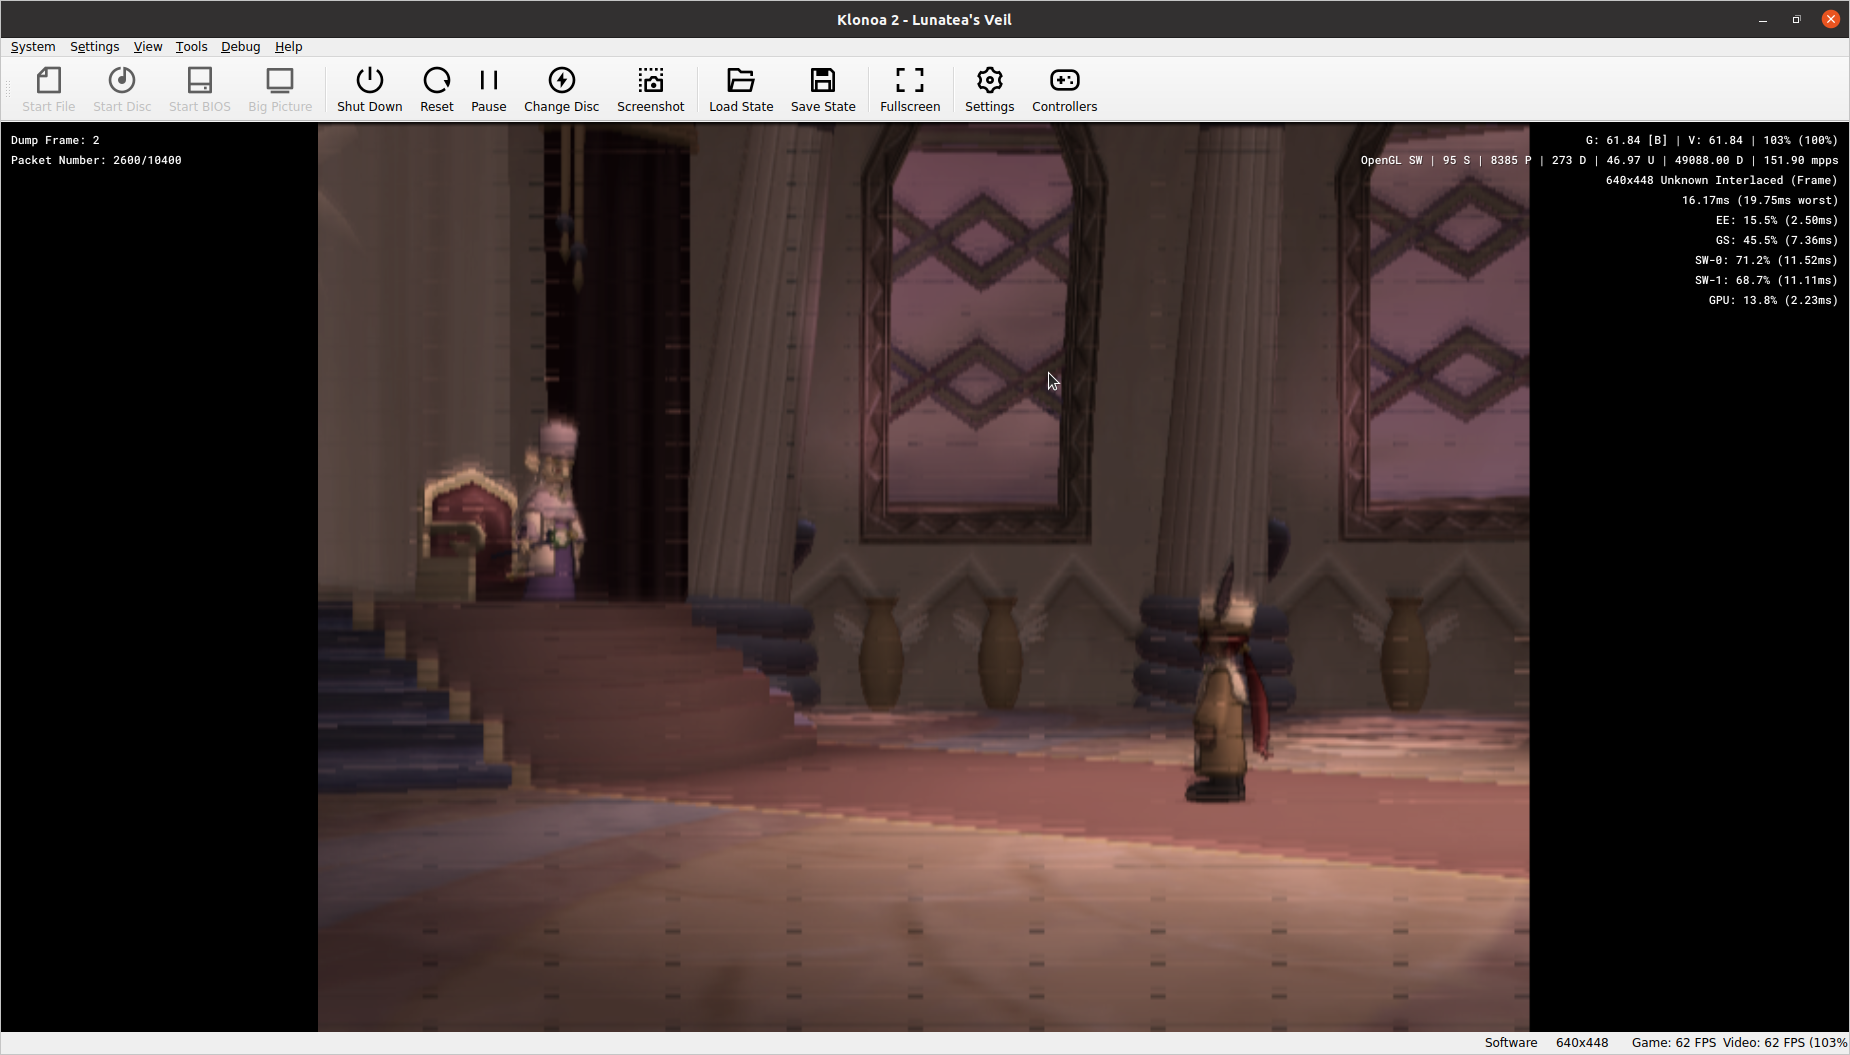1850x1055 pixels.
Task: Open Big Picture mode icon
Action: click(280, 90)
